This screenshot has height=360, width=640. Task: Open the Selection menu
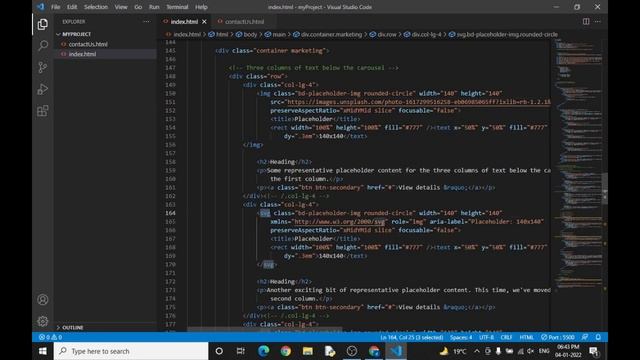coord(96,7)
